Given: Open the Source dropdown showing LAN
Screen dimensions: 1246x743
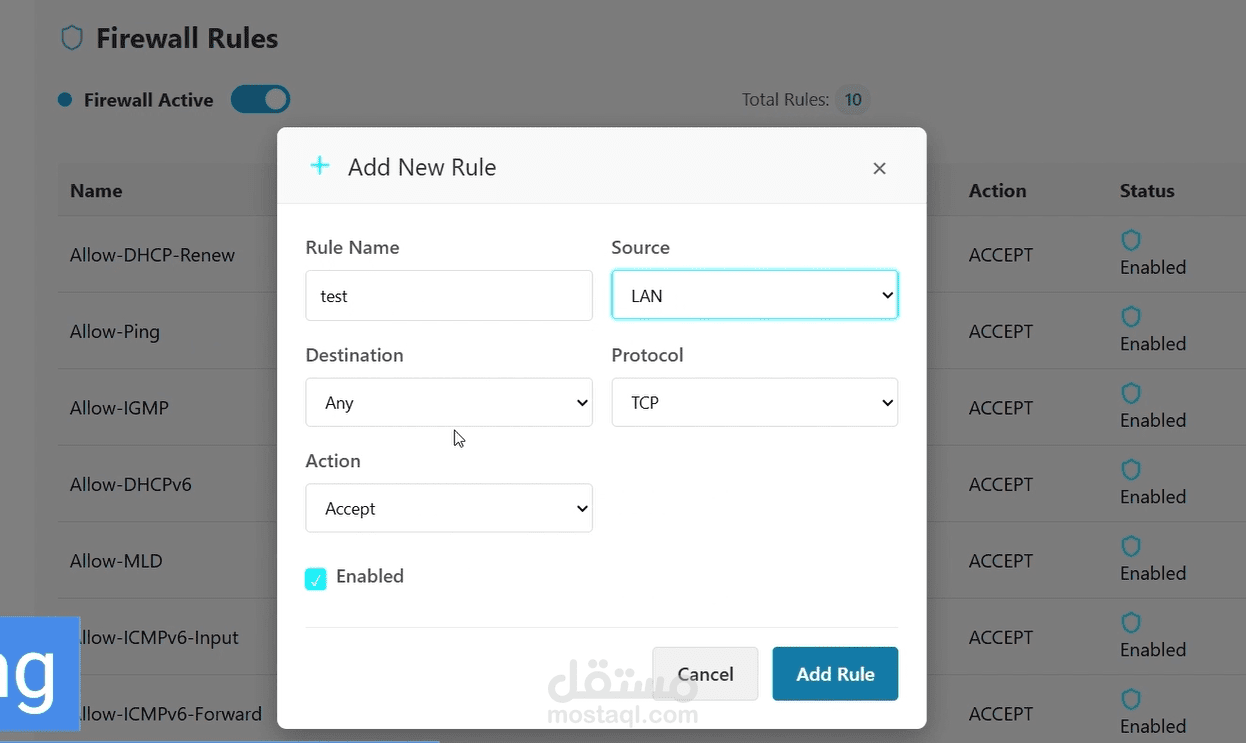Looking at the screenshot, I should click(754, 295).
